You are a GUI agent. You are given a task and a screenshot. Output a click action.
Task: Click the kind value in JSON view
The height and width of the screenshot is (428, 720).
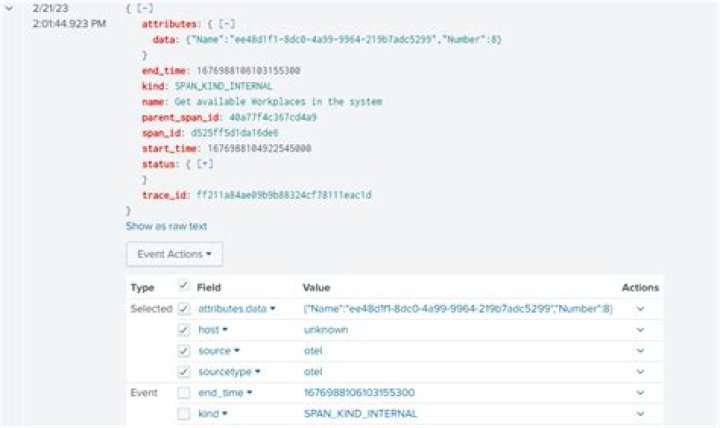pos(224,86)
